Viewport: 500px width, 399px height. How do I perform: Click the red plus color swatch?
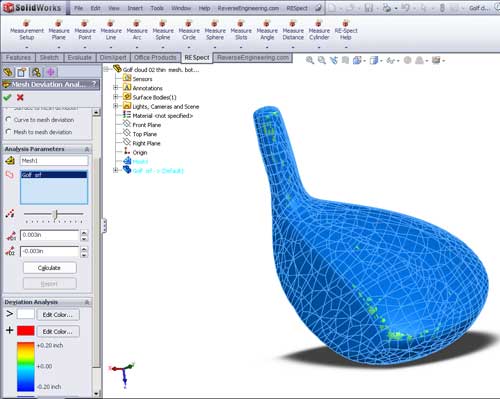26,331
